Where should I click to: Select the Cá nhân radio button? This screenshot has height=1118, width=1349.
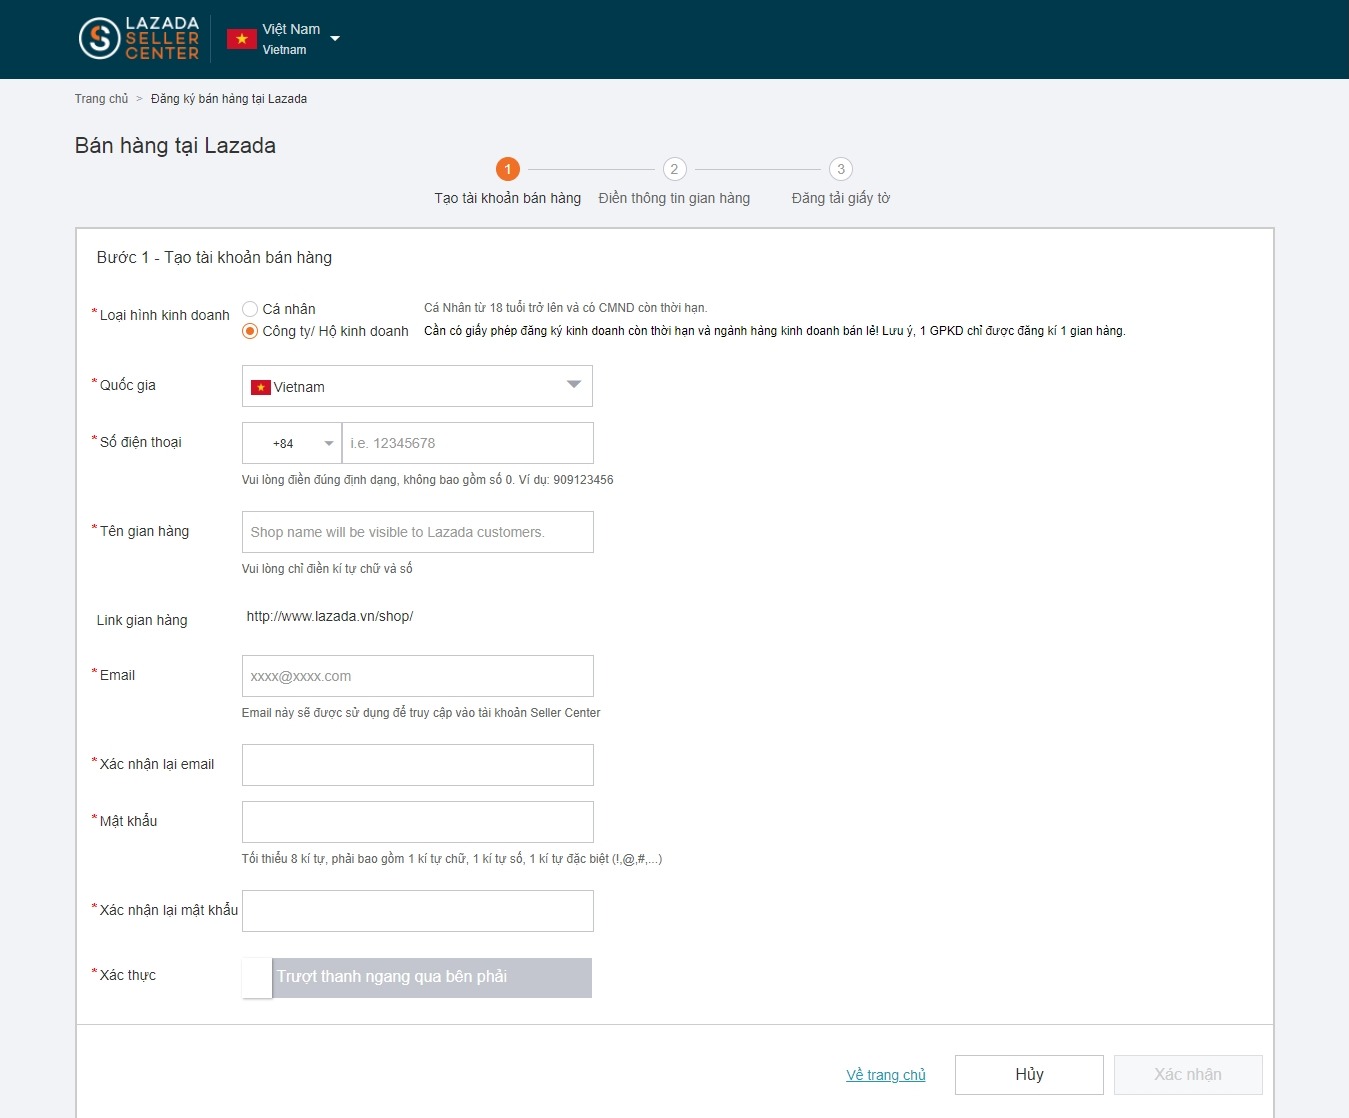(x=250, y=309)
